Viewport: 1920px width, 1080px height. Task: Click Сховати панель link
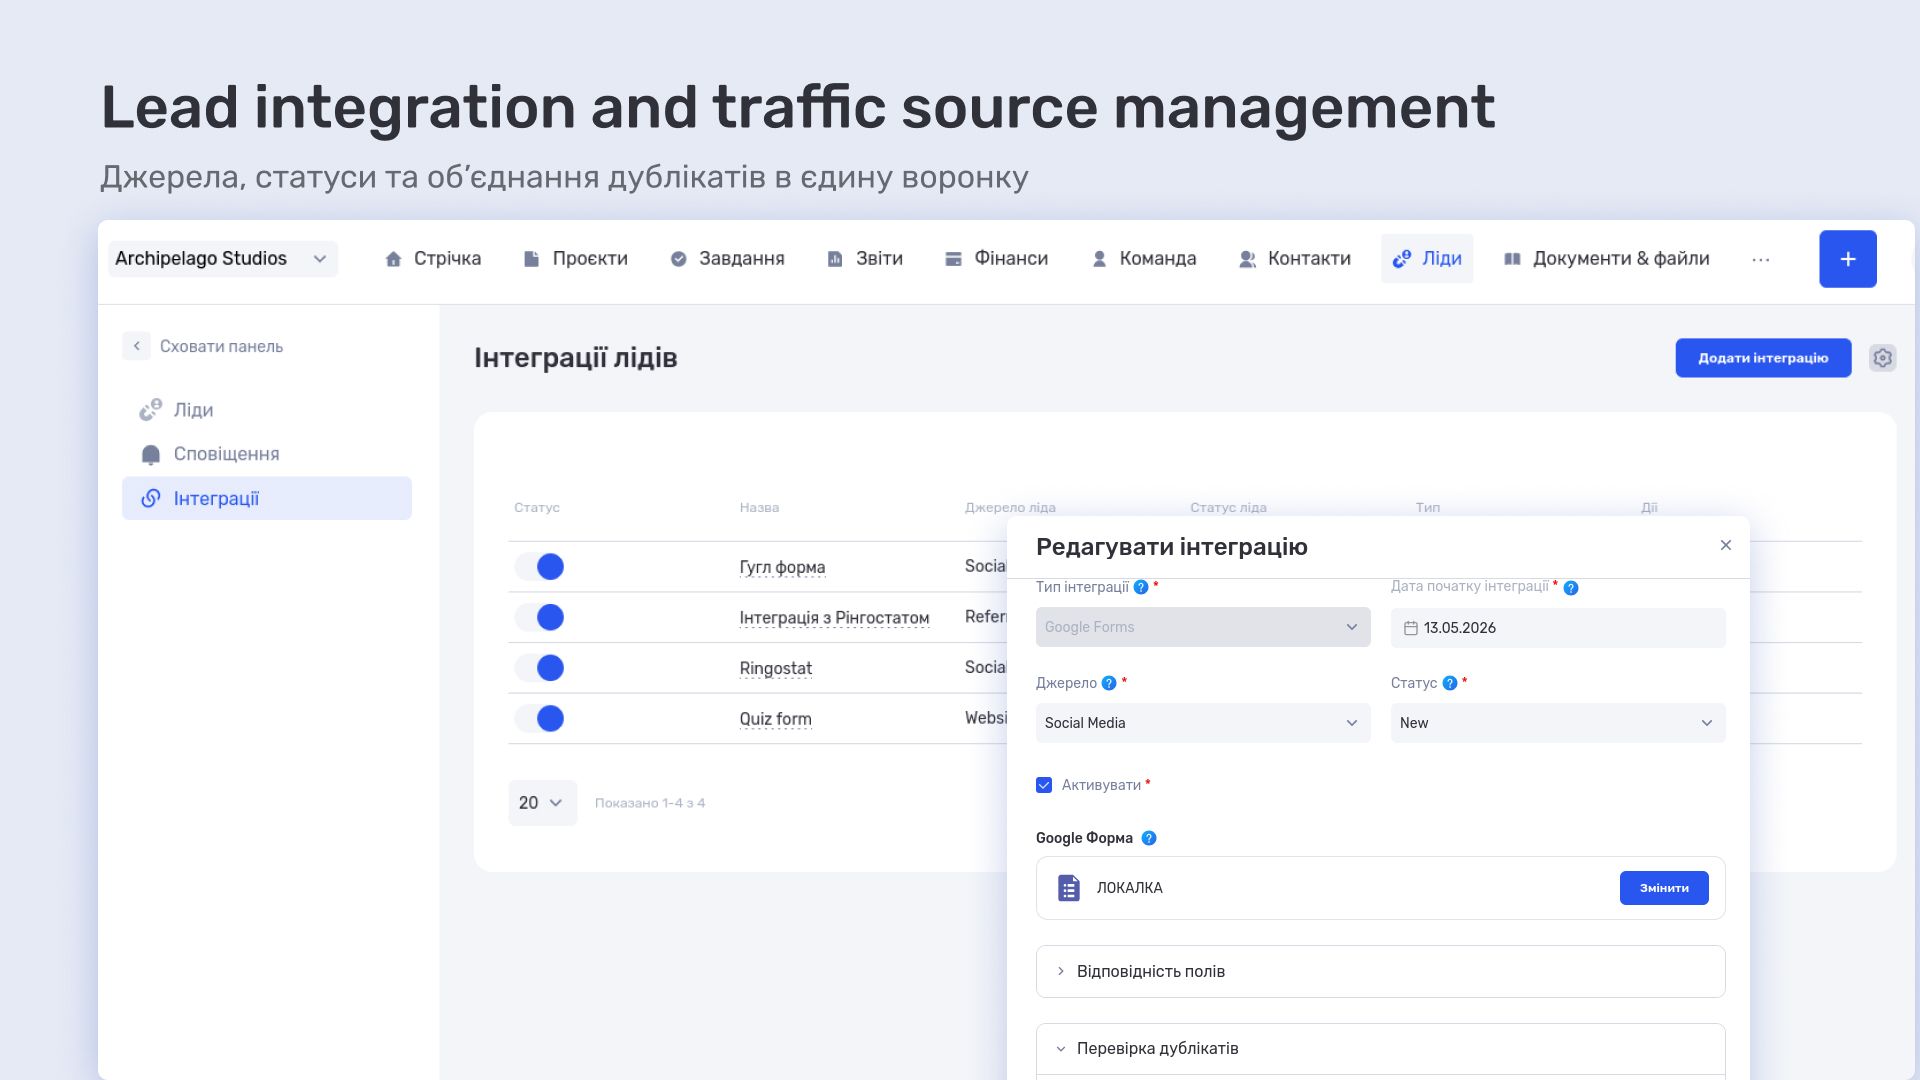point(221,347)
